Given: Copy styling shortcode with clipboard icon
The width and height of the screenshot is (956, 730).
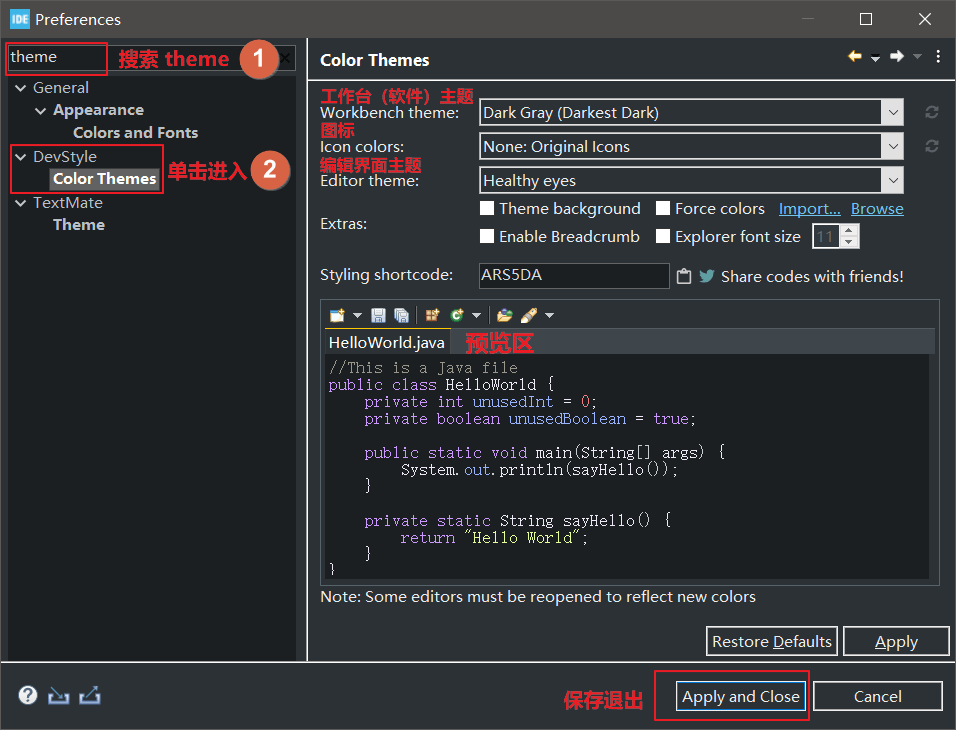Looking at the screenshot, I should coord(684,276).
